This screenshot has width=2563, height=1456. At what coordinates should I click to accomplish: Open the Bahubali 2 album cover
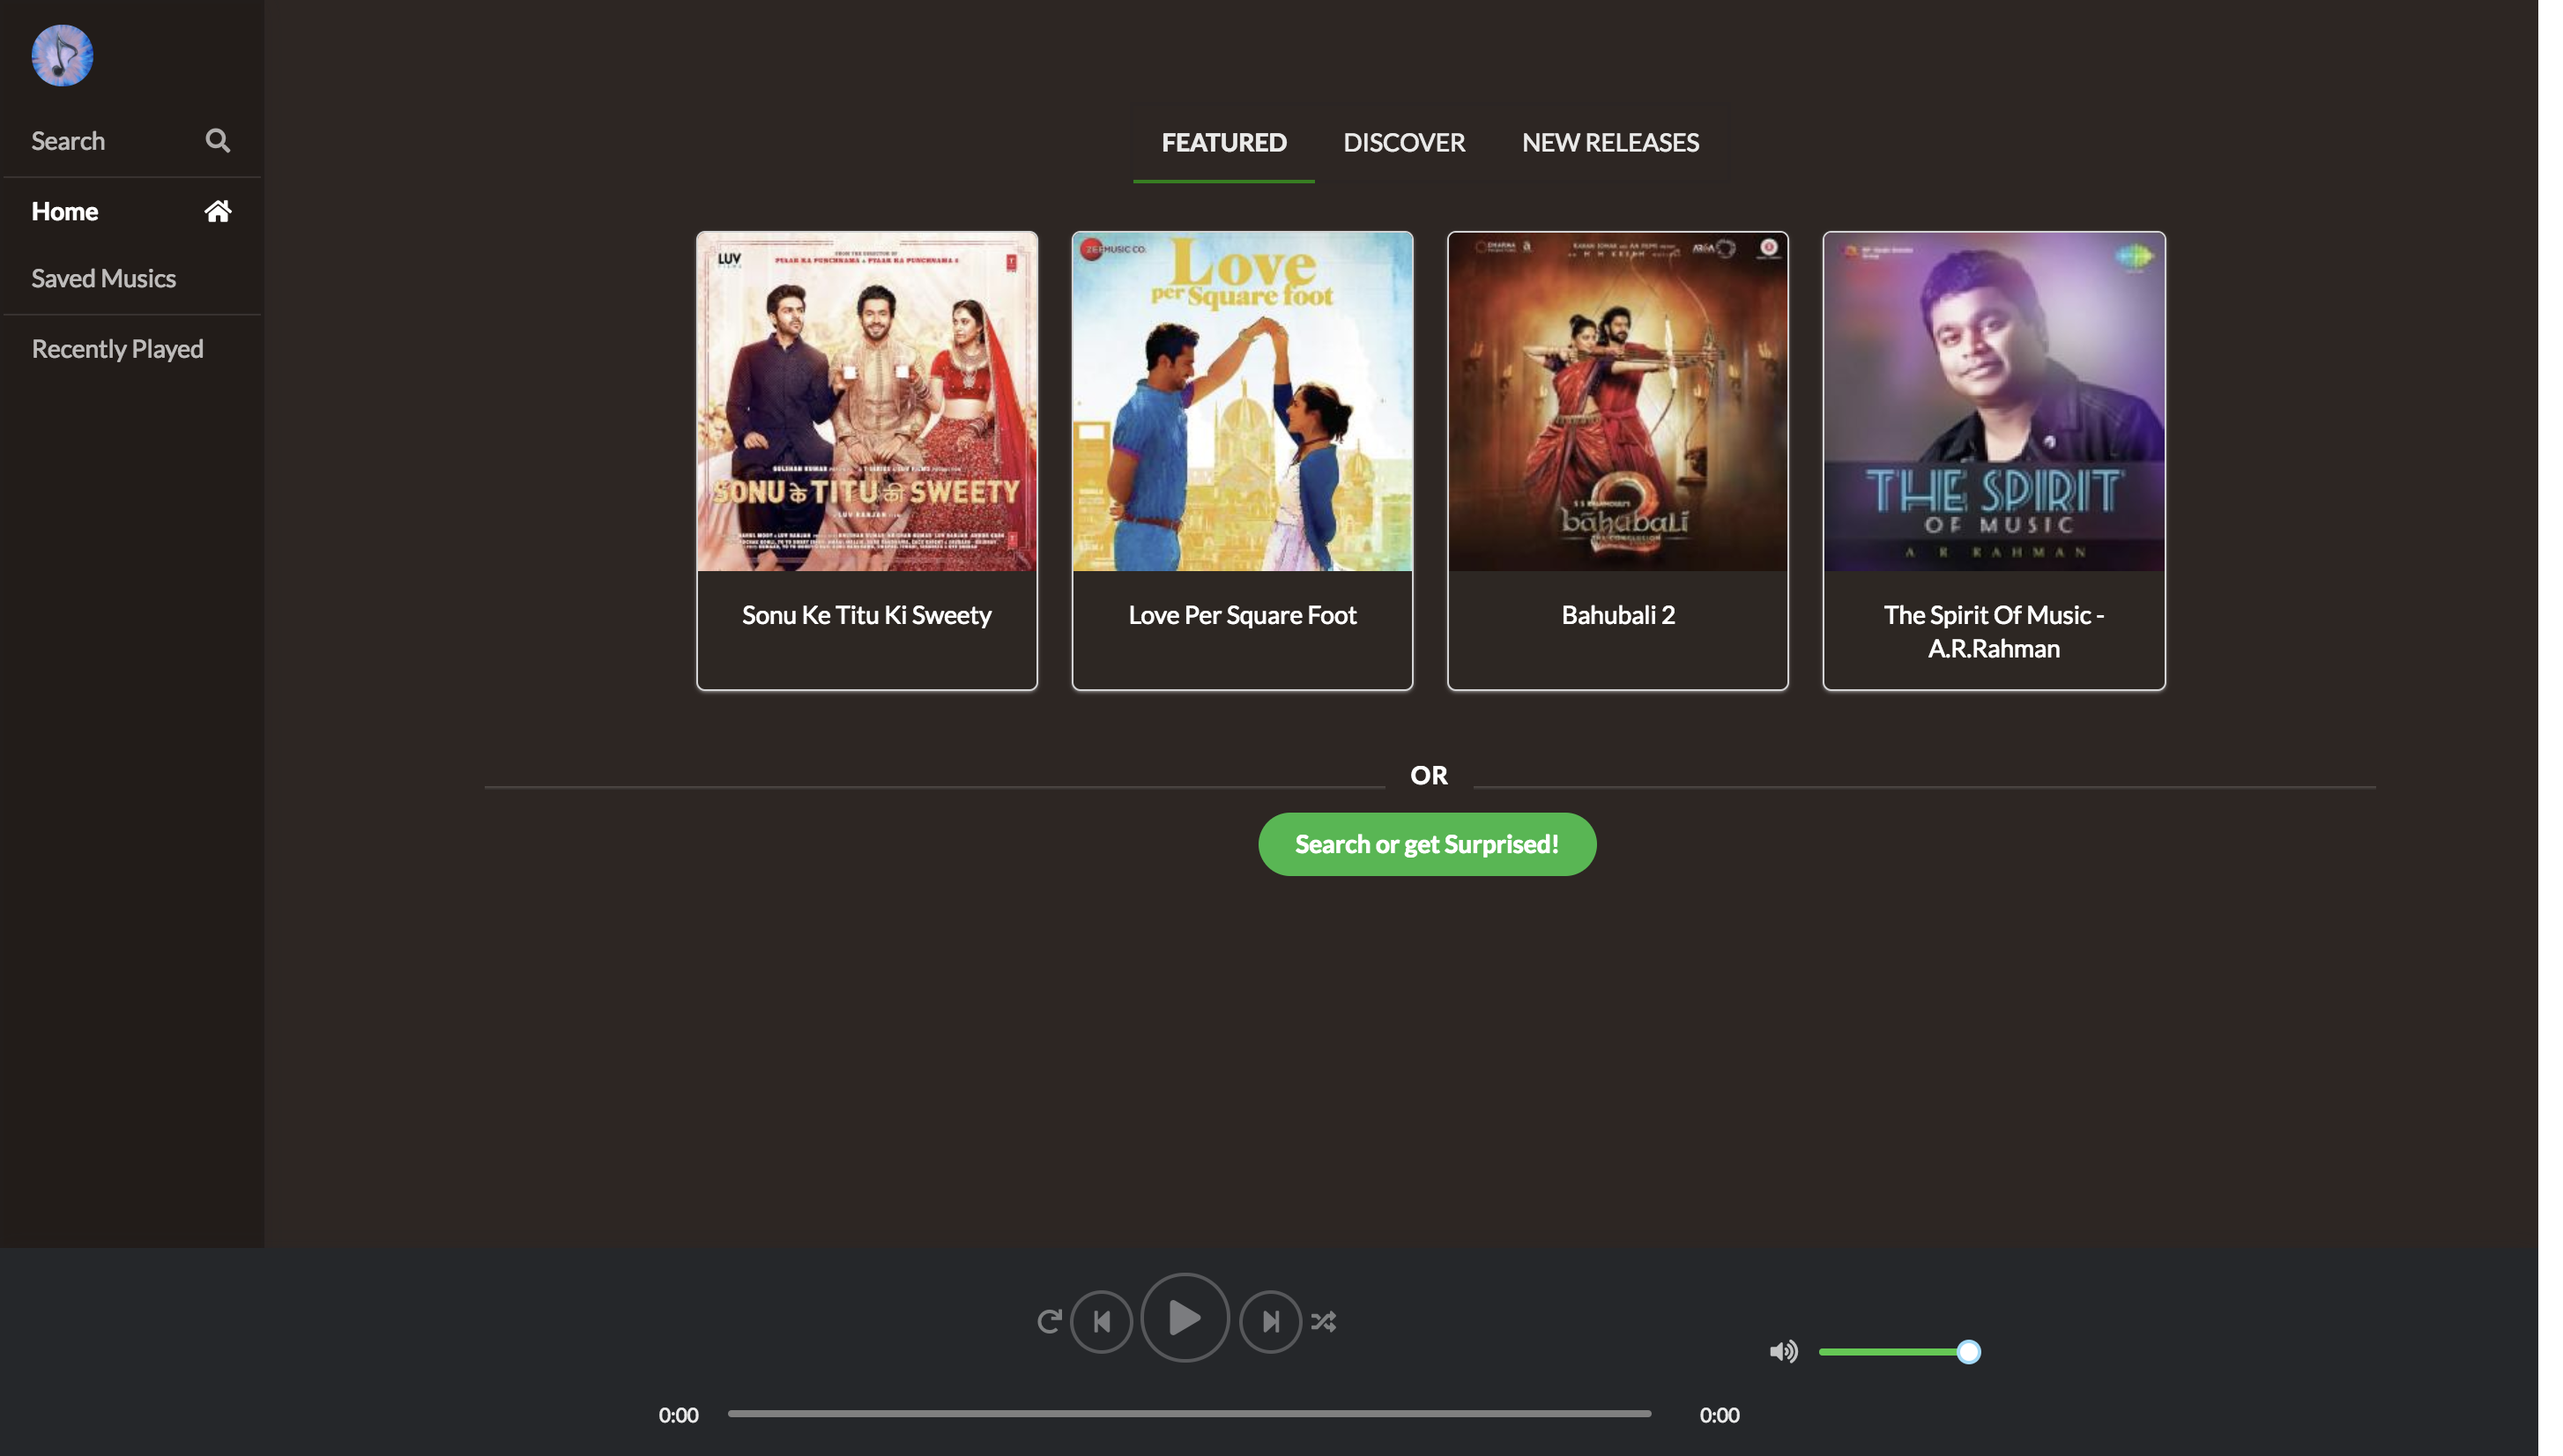1618,402
